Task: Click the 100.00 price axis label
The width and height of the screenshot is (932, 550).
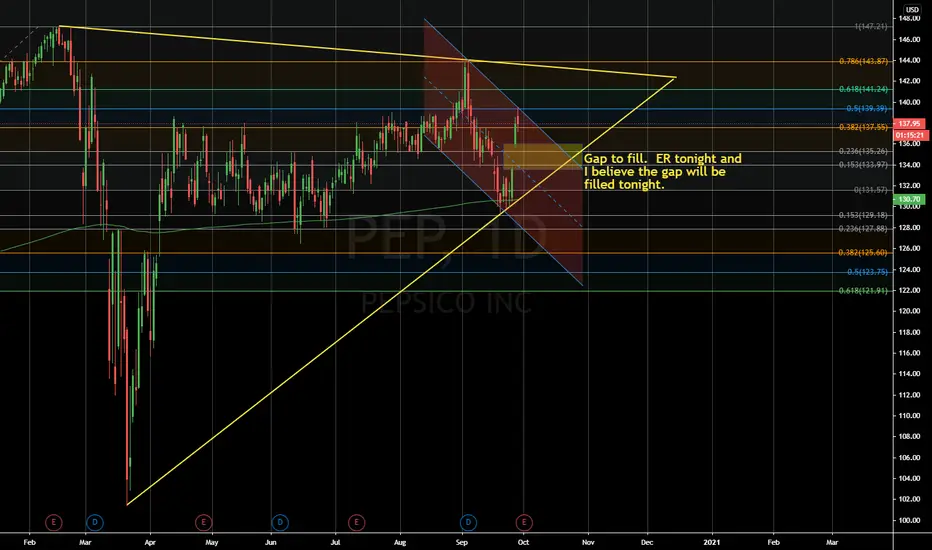Action: [909, 520]
